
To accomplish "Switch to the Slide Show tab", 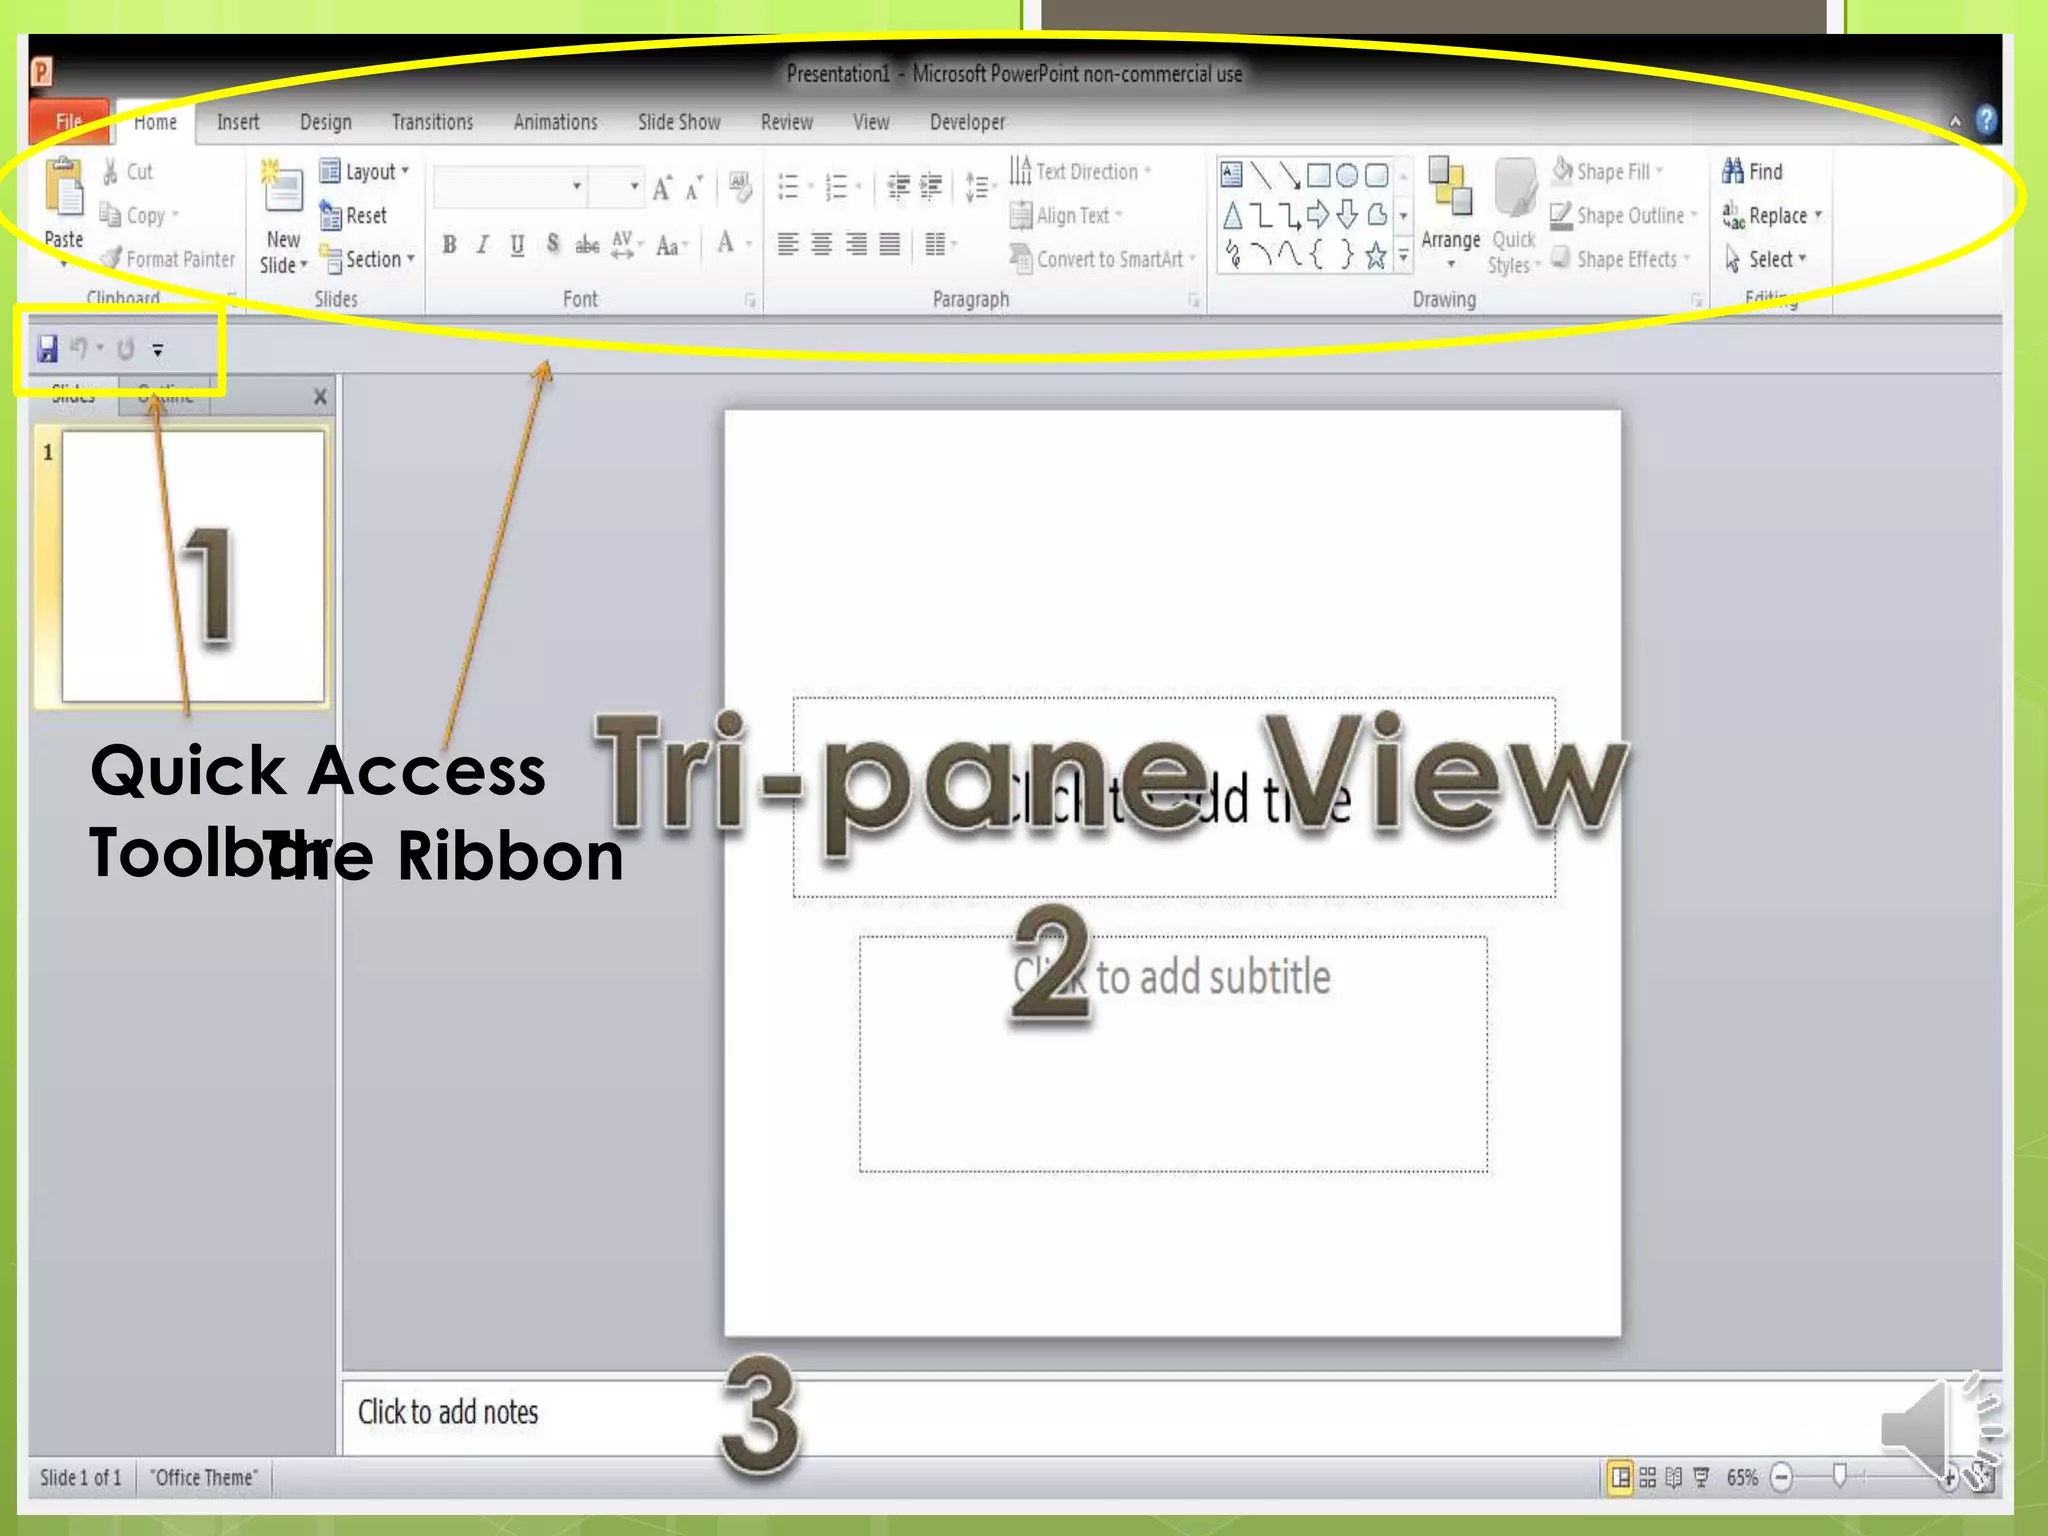I will pos(678,122).
